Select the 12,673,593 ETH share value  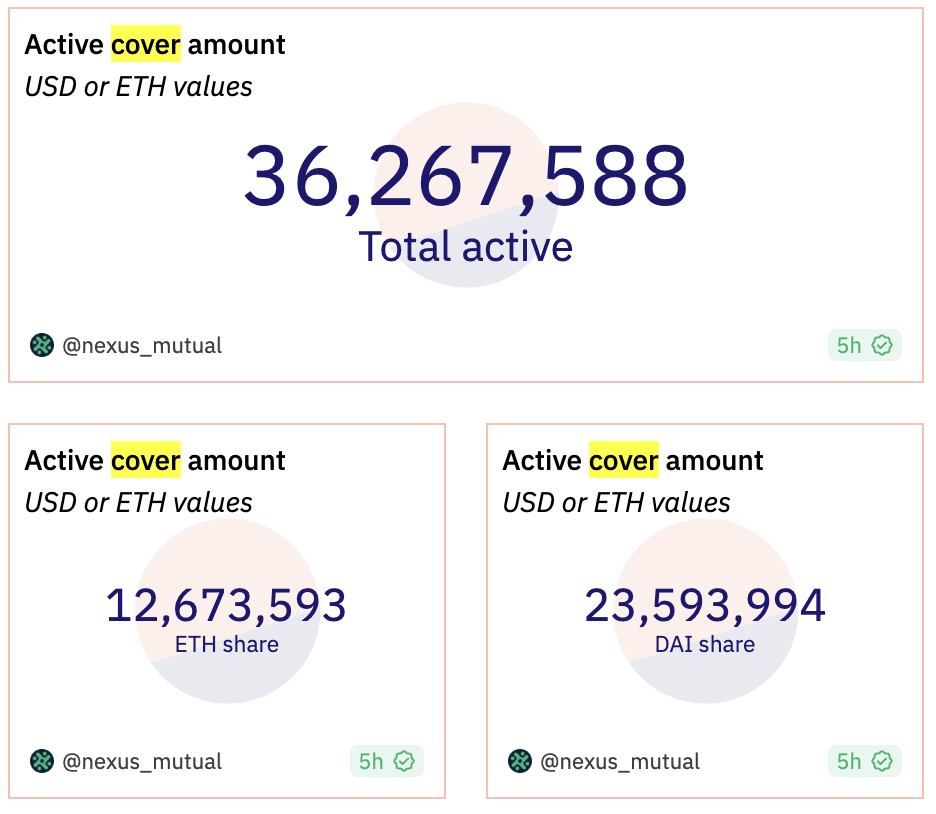pyautogui.click(x=226, y=605)
